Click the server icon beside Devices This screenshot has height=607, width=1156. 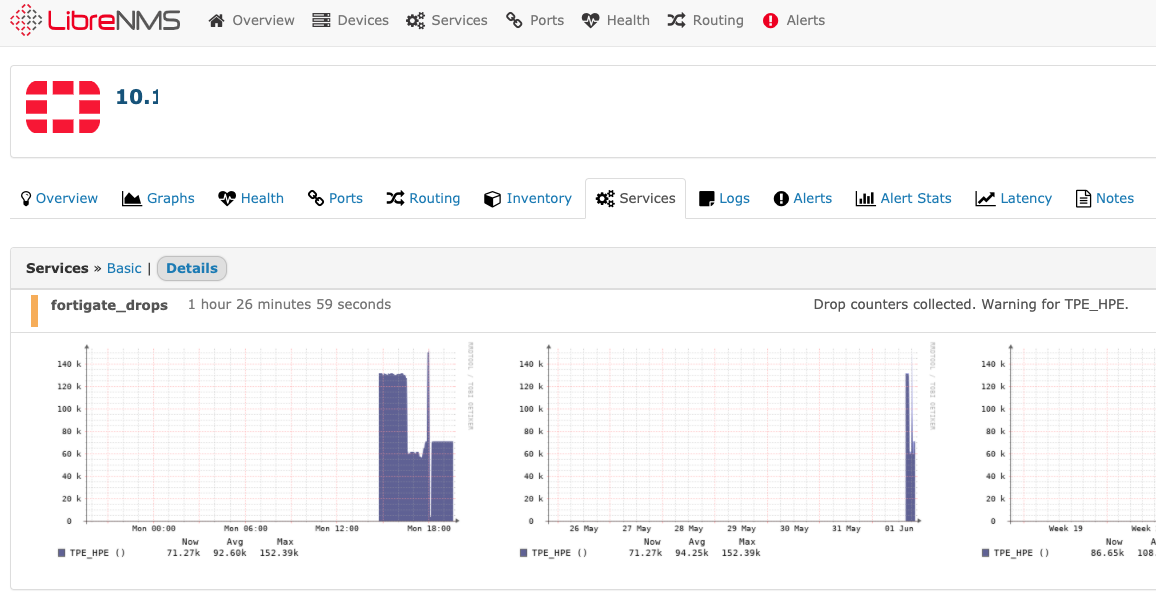tap(321, 21)
